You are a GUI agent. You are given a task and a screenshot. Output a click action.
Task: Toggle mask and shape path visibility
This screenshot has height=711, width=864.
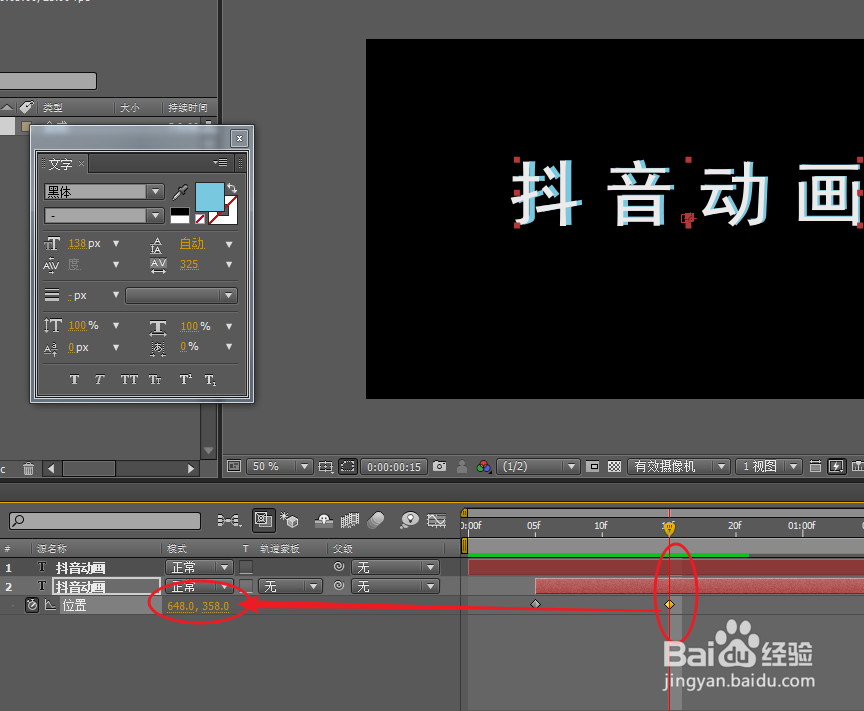coord(348,466)
